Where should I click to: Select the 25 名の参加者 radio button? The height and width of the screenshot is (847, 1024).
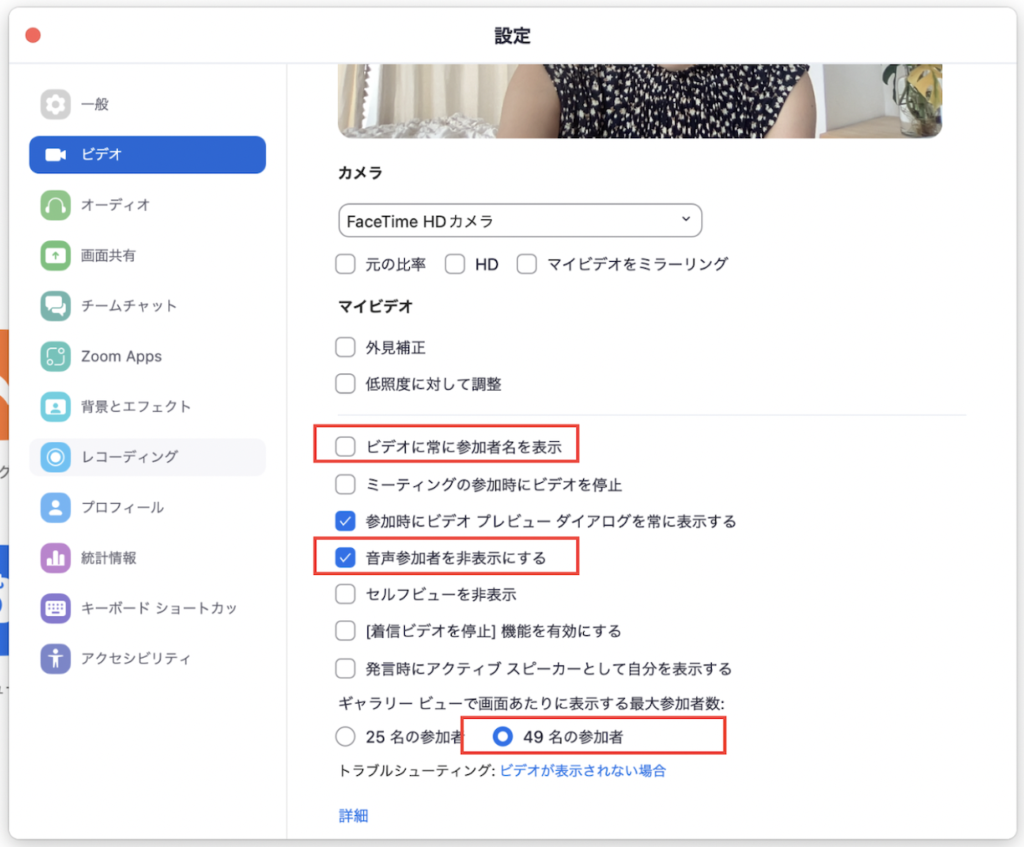coord(346,737)
